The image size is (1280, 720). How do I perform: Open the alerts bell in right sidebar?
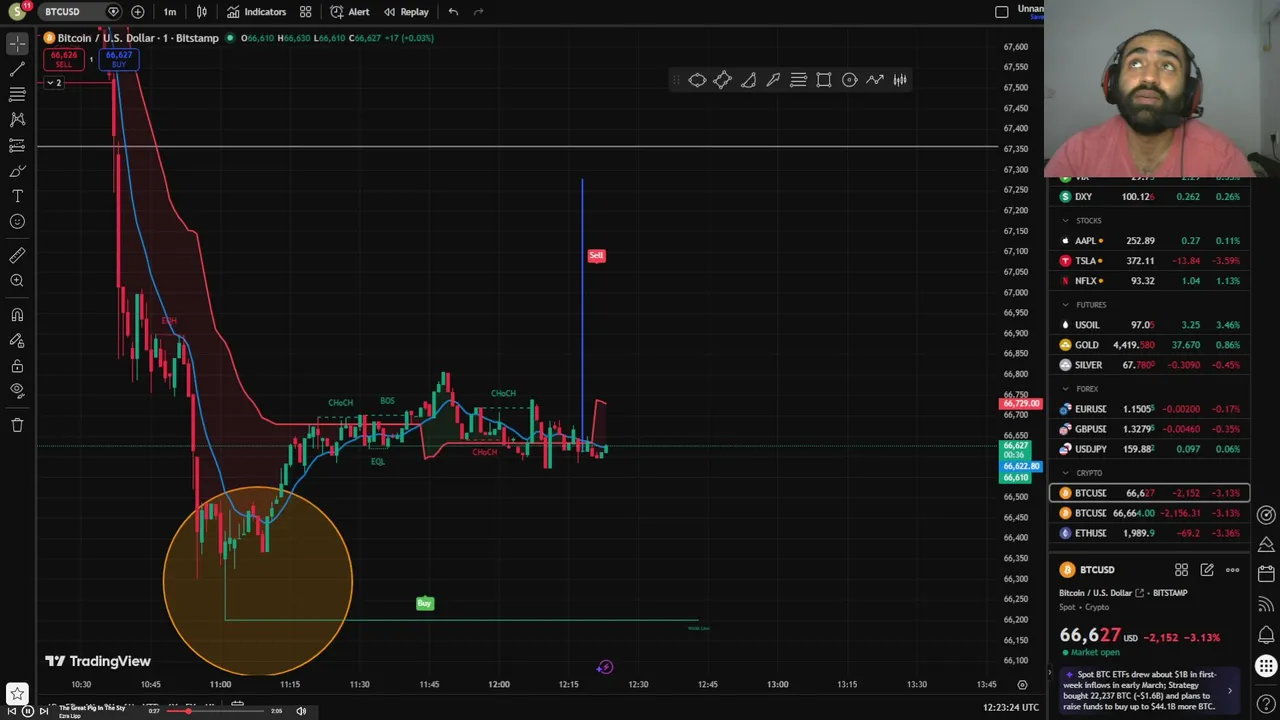[x=1266, y=635]
